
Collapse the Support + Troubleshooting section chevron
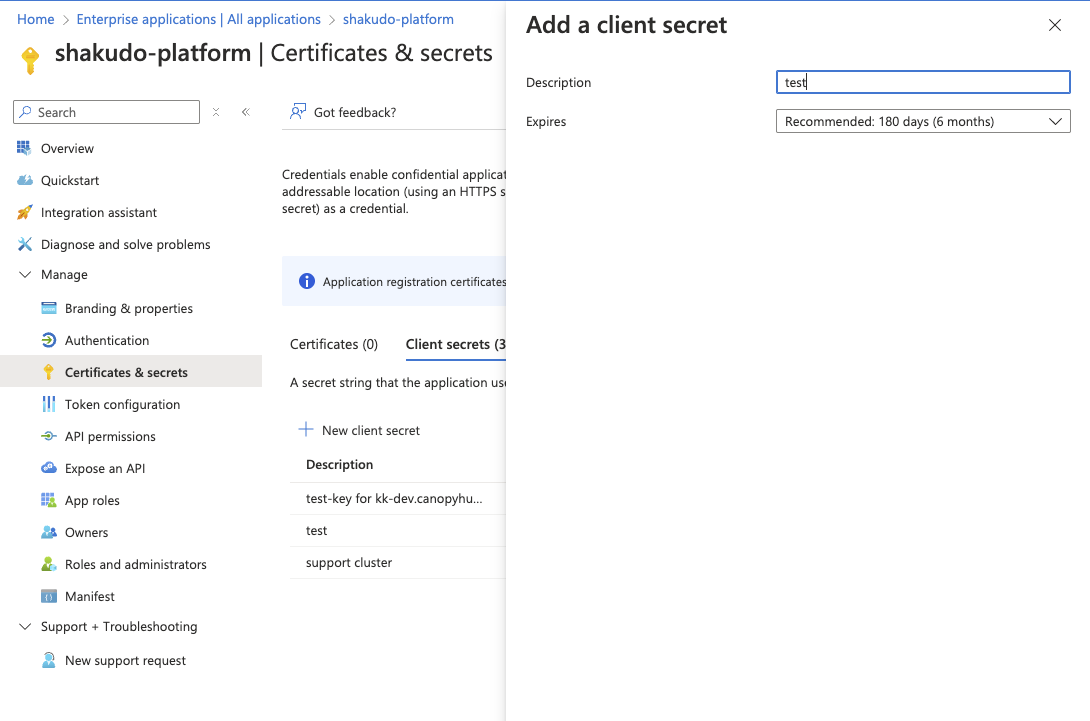[x=25, y=626]
